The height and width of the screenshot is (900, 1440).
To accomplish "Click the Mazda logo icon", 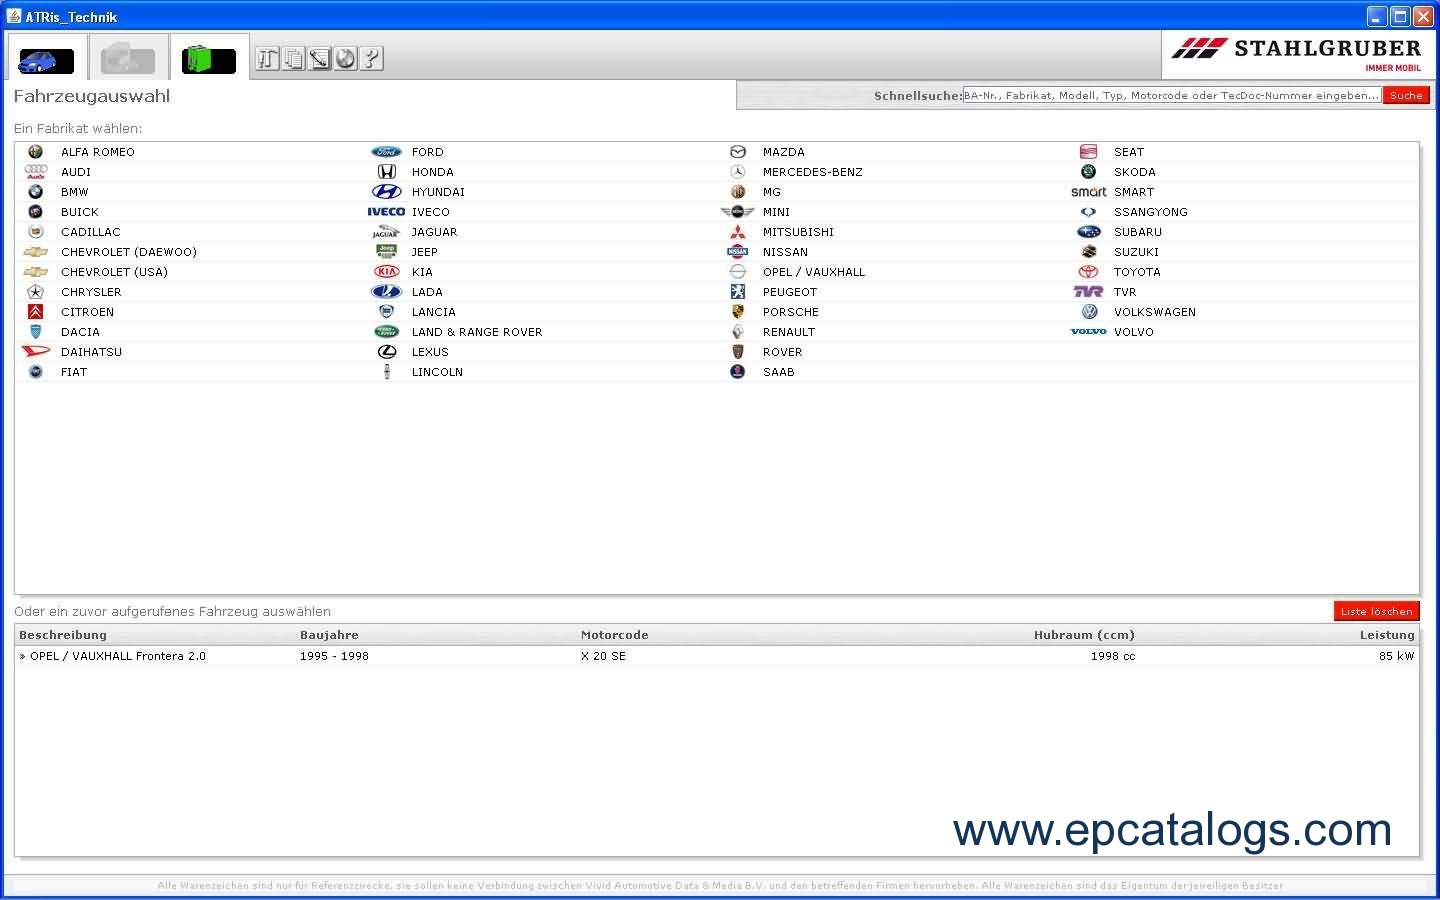I will click(738, 152).
